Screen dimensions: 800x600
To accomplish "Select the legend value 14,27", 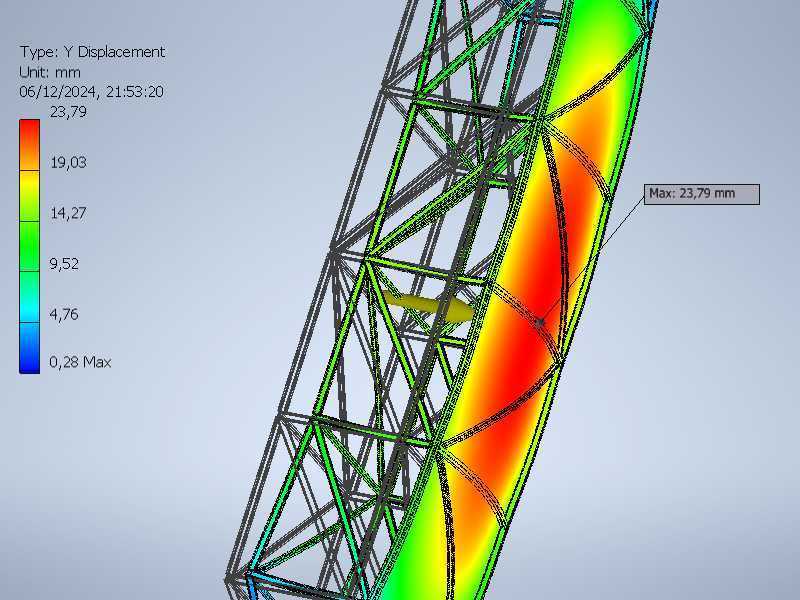I will click(68, 213).
